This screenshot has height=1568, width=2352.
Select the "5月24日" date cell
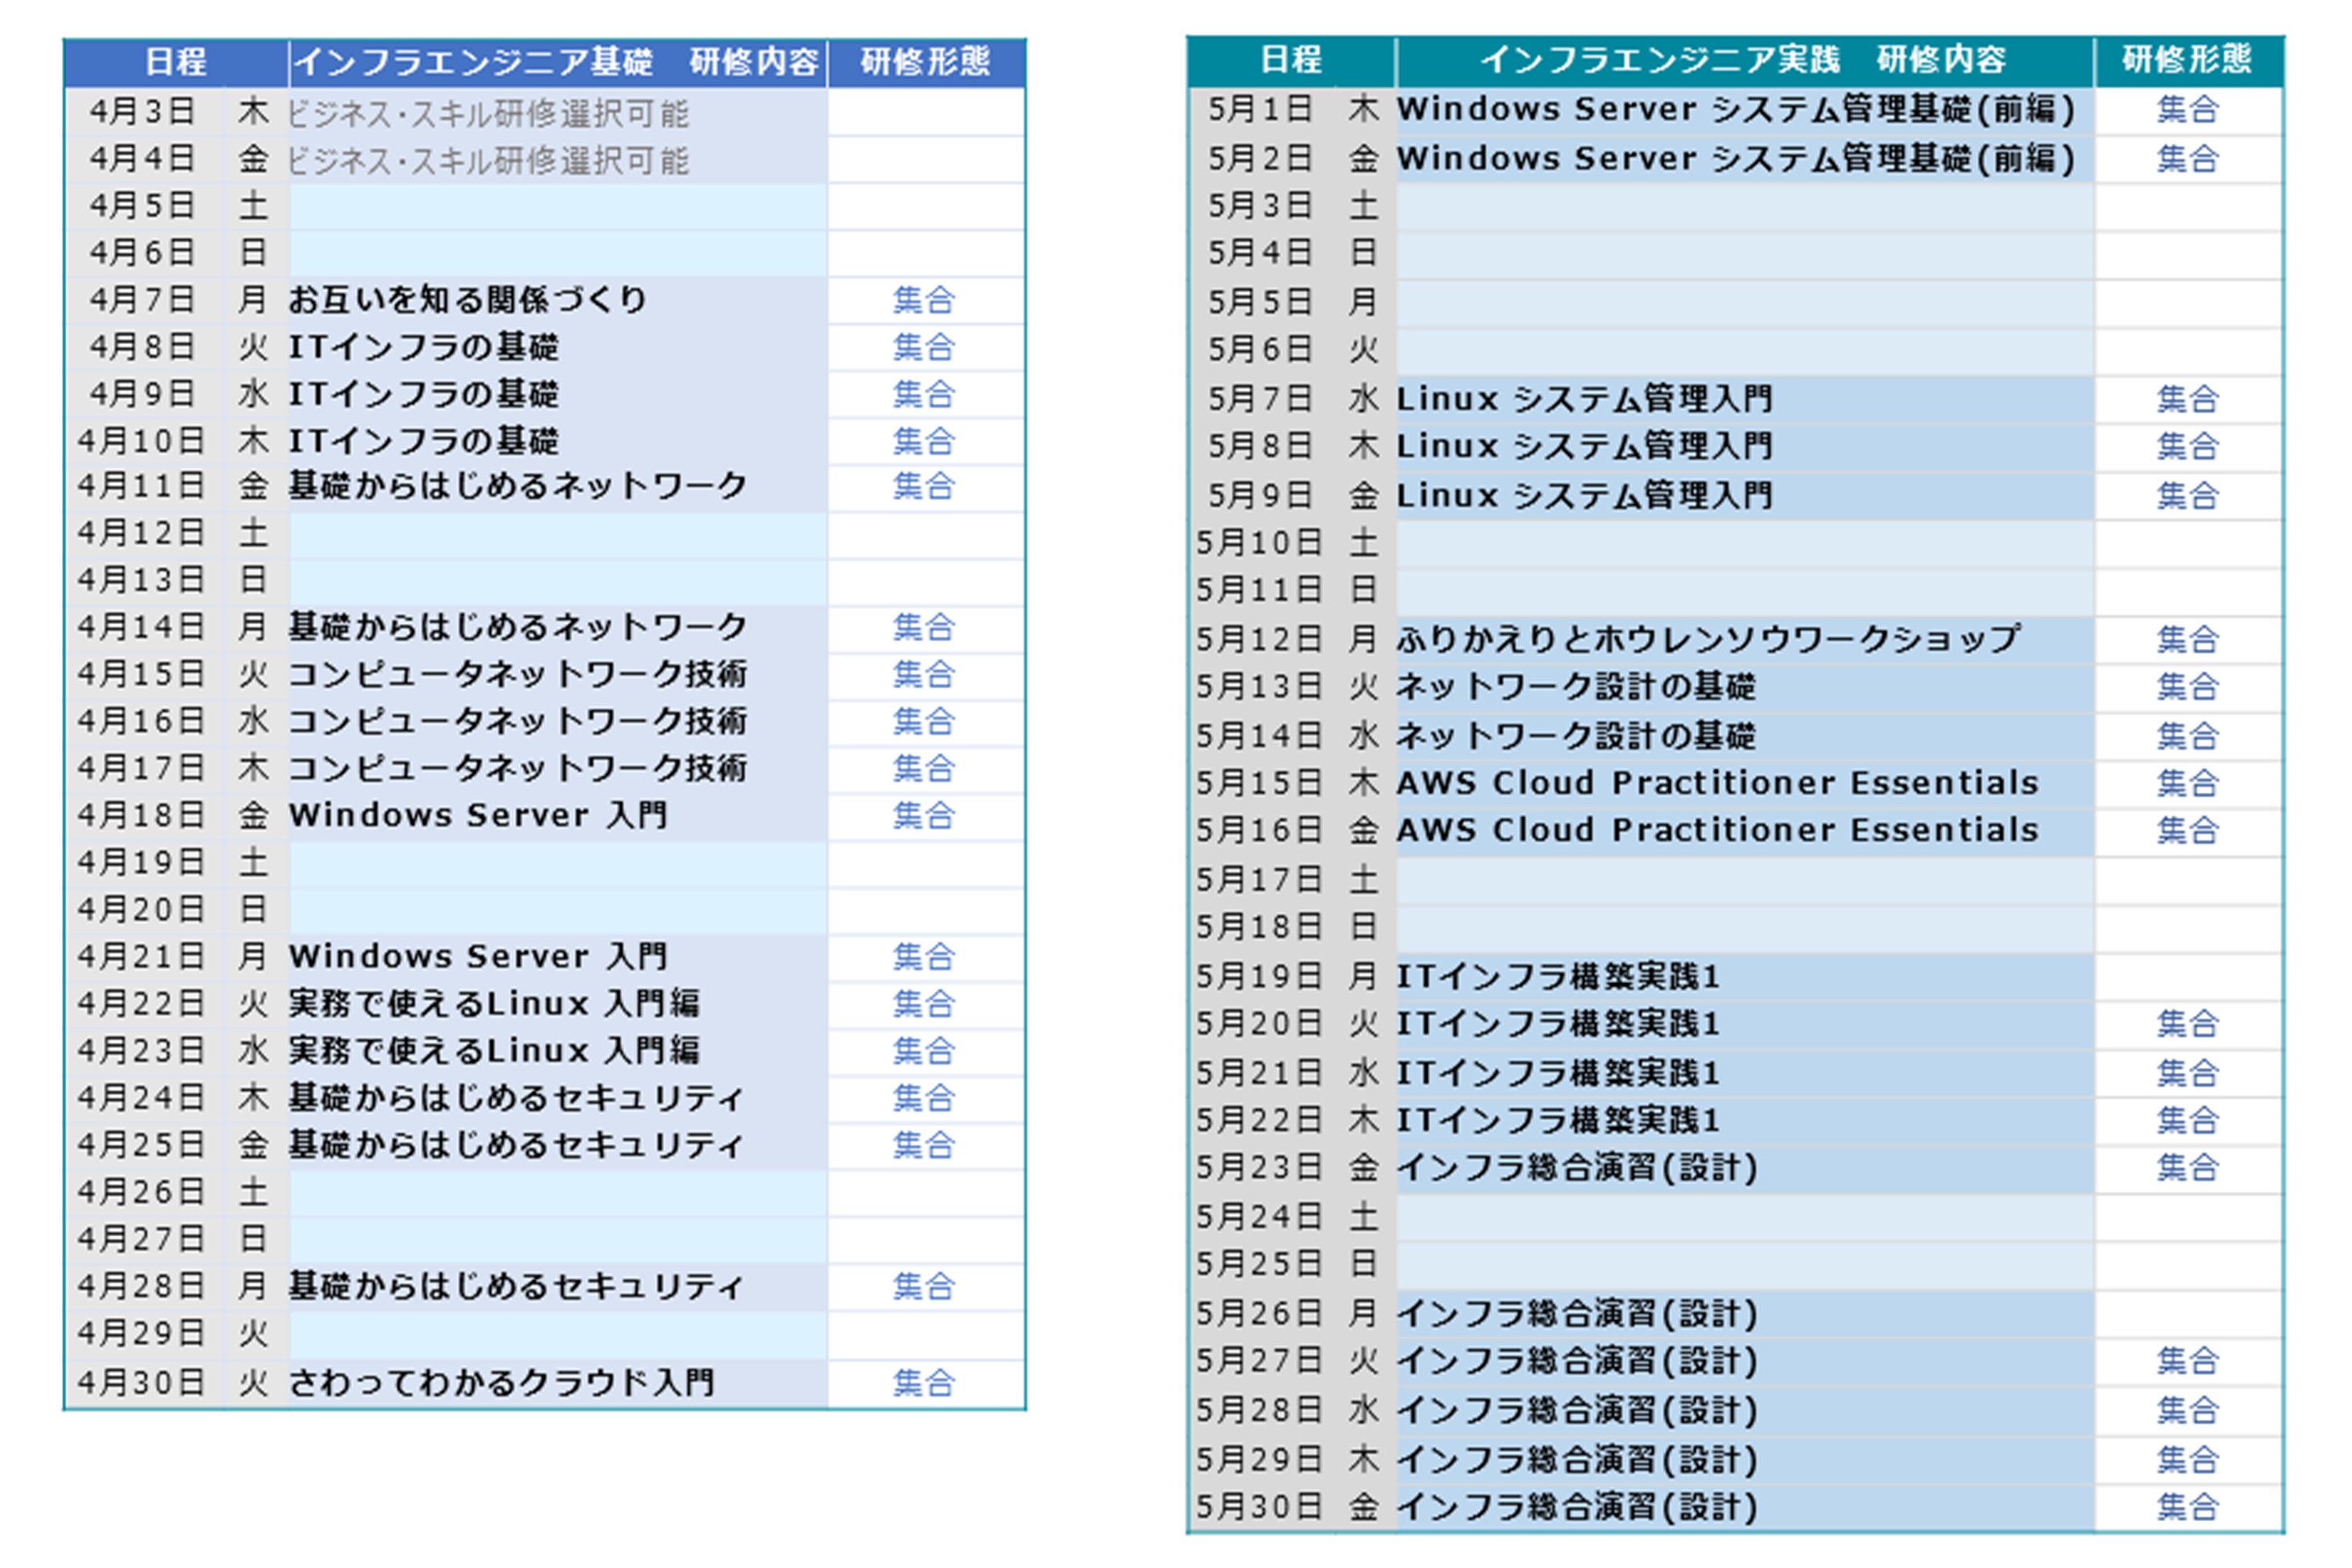point(1260,1217)
